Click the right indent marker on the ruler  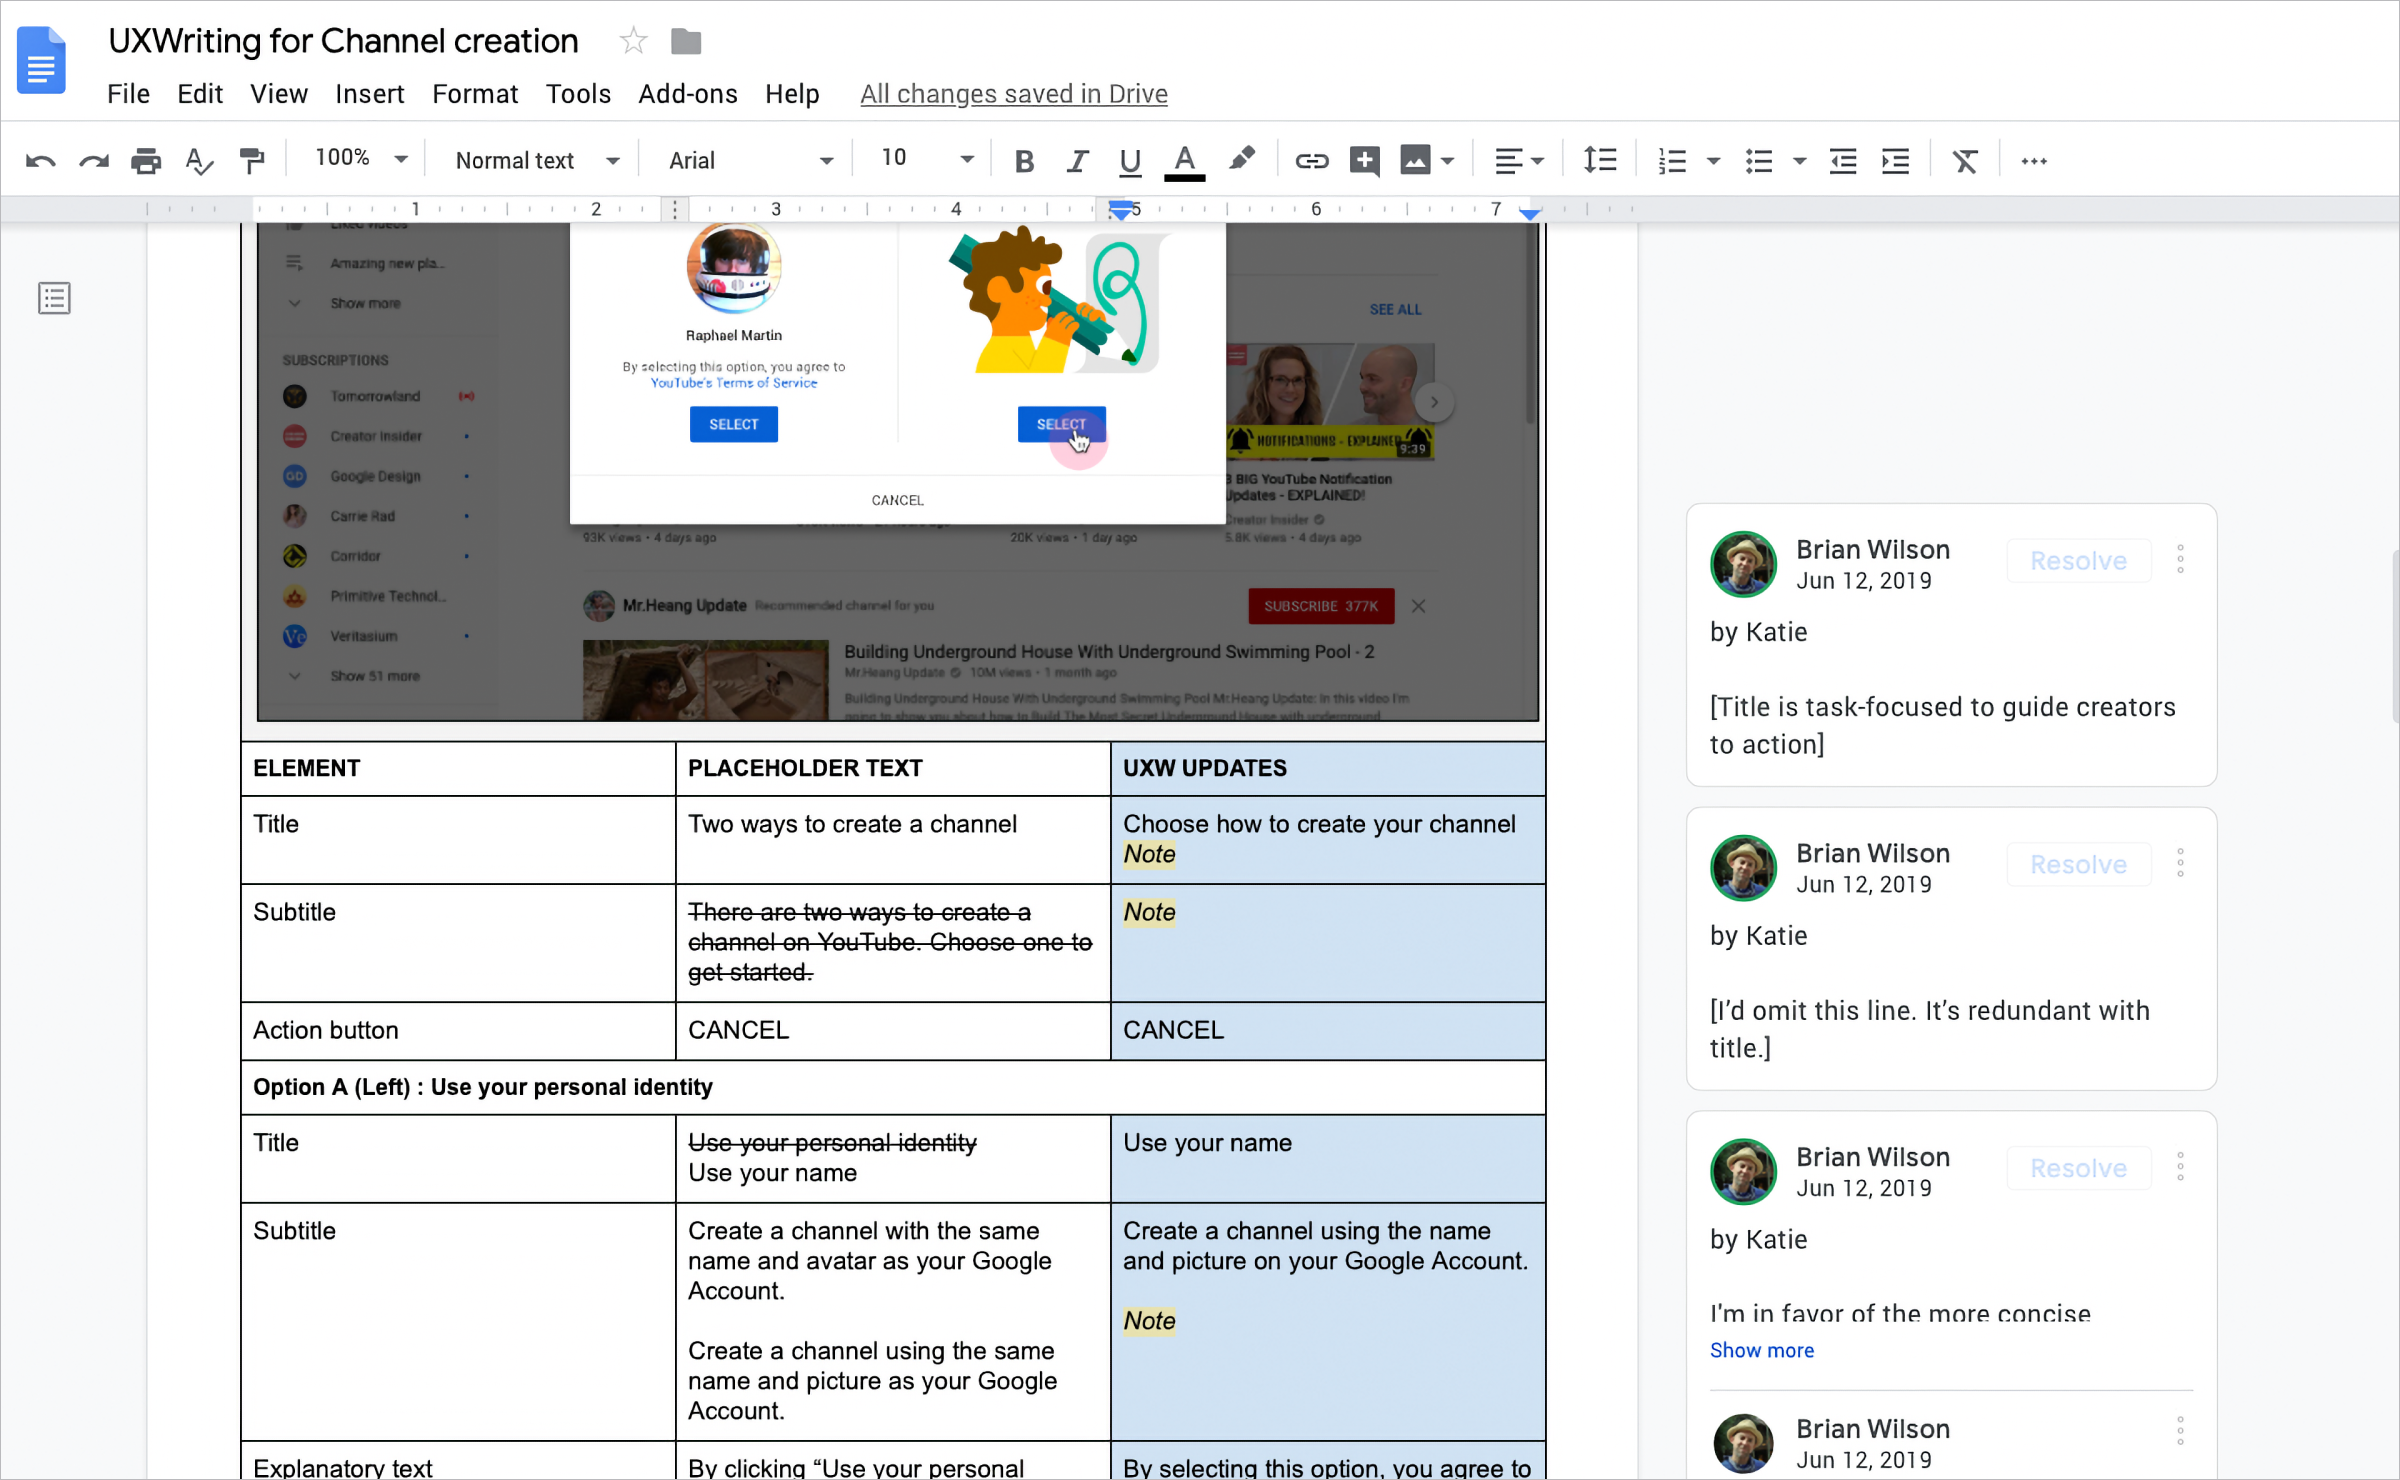1529,213
